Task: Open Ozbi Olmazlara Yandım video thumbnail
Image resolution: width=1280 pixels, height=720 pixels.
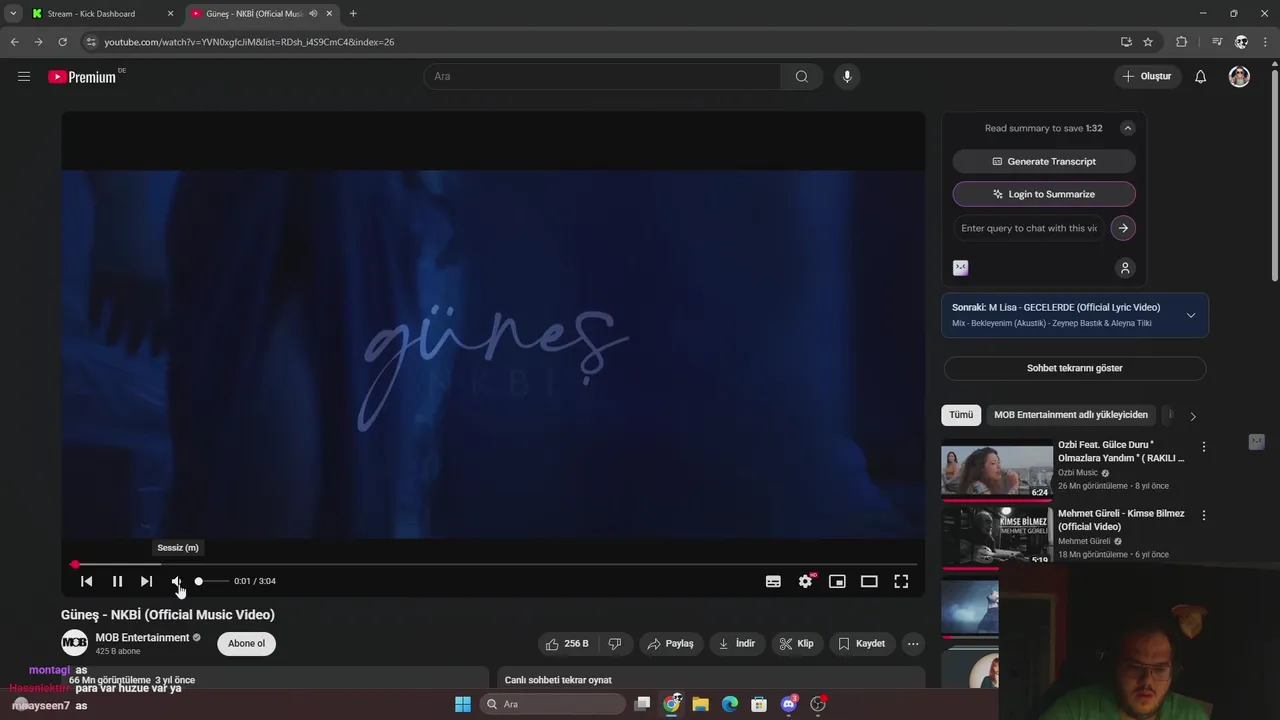Action: click(997, 468)
